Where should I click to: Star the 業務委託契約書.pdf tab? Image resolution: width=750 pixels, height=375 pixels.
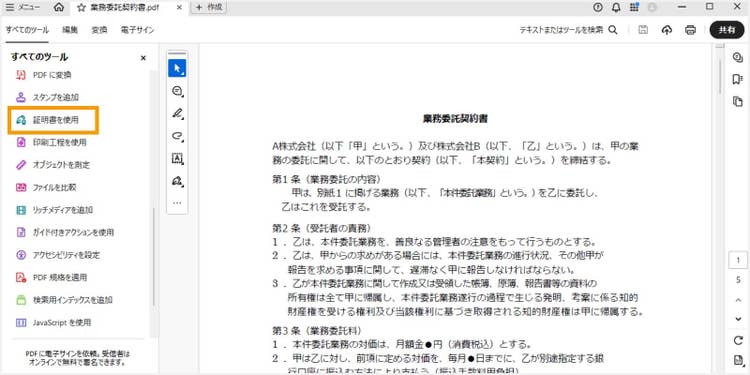pos(81,8)
